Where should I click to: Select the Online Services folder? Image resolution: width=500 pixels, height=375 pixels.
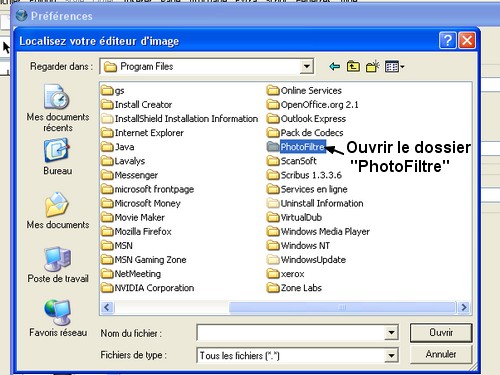[x=305, y=91]
